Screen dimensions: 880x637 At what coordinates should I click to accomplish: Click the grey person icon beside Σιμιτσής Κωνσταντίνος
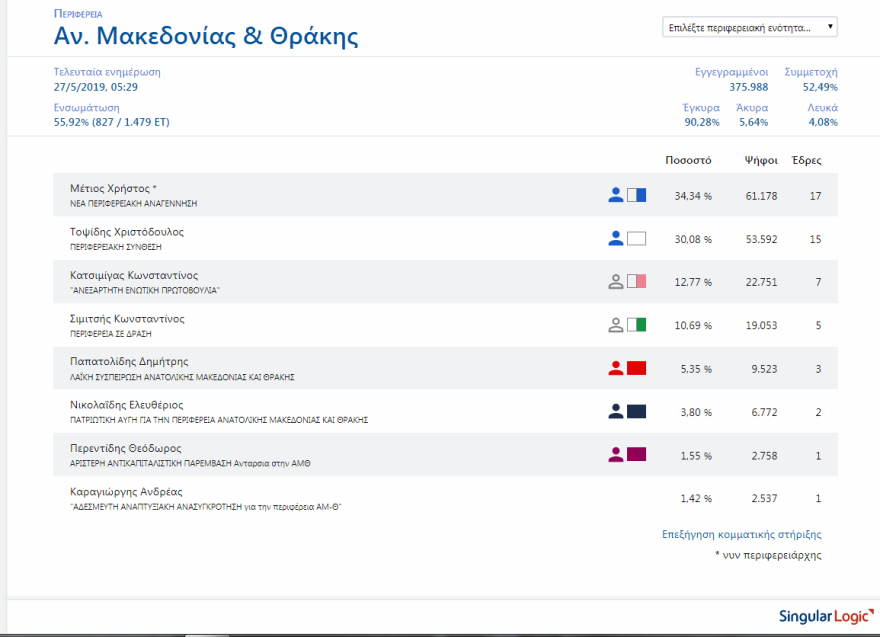616,325
